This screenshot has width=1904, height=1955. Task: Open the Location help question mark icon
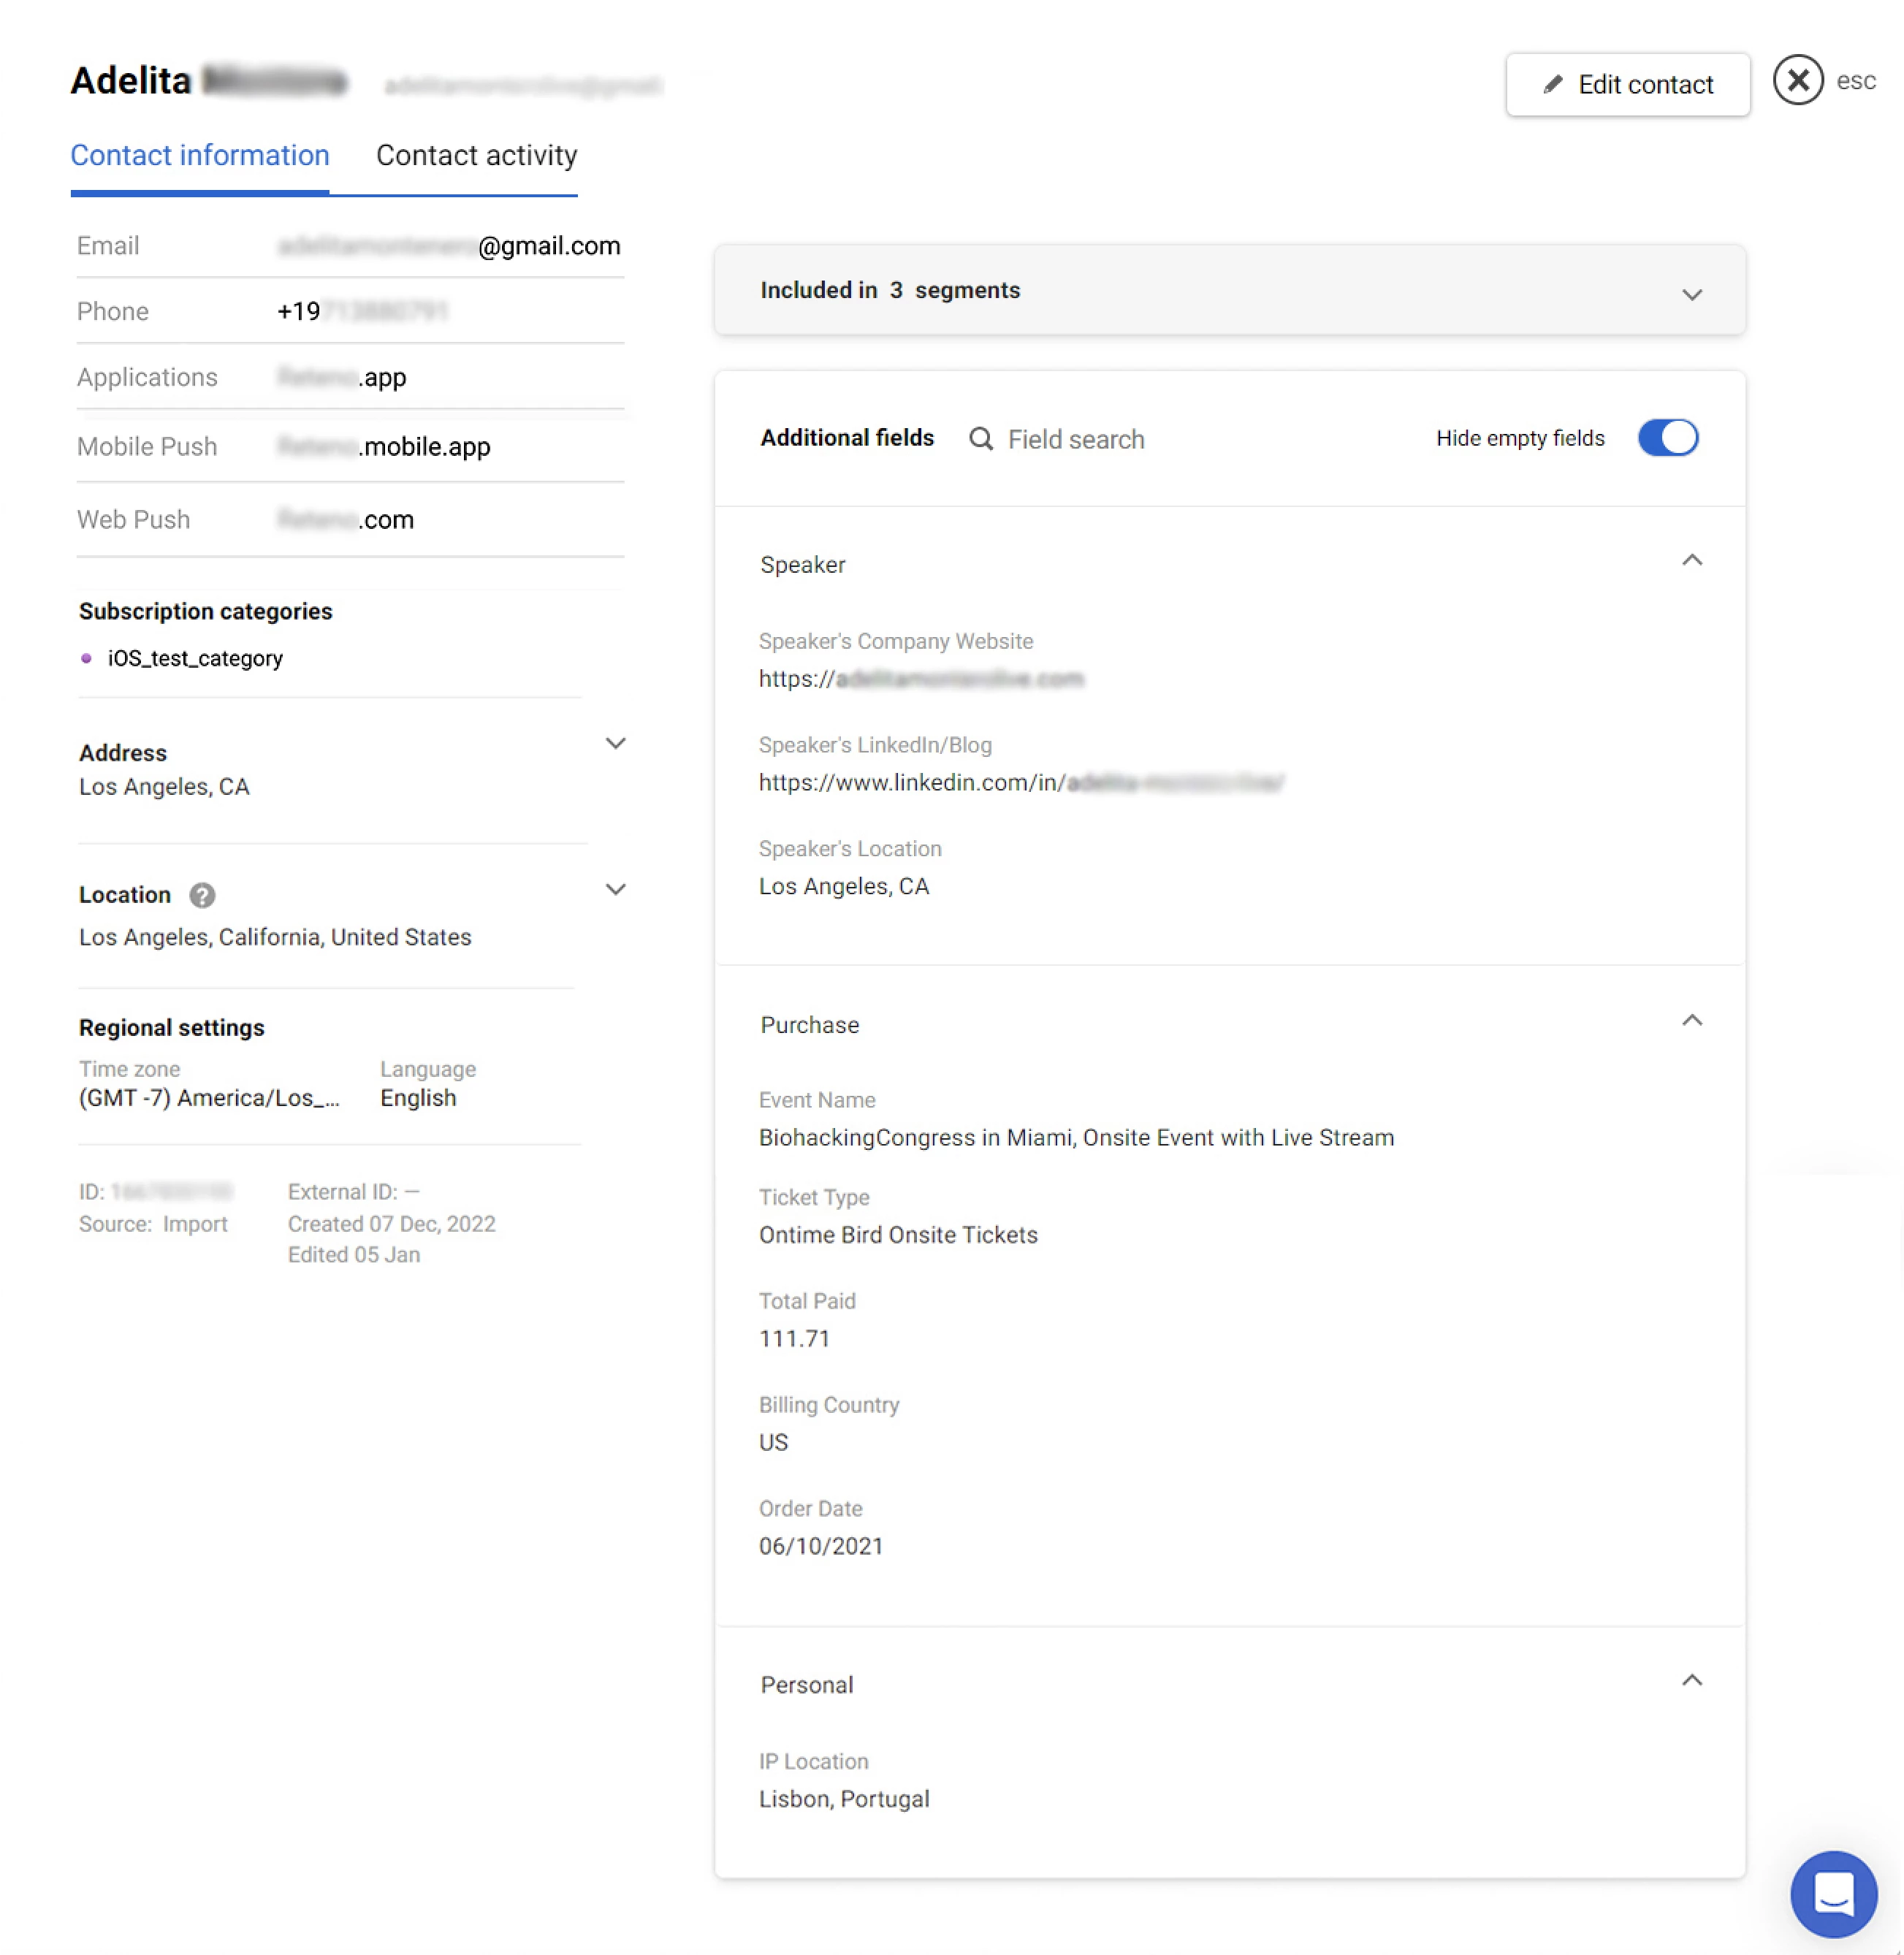(202, 896)
